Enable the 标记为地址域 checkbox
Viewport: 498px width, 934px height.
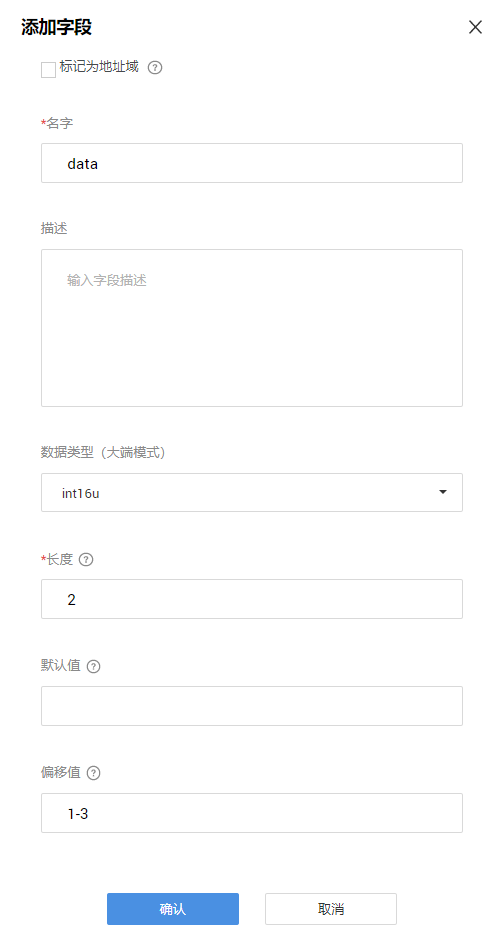[x=48, y=70]
